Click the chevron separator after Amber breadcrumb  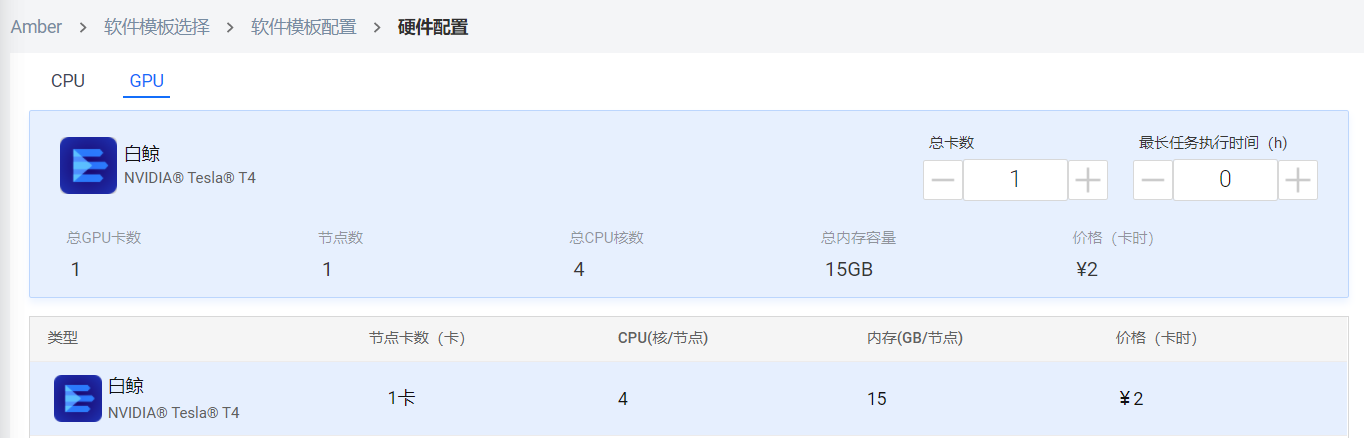tap(83, 27)
